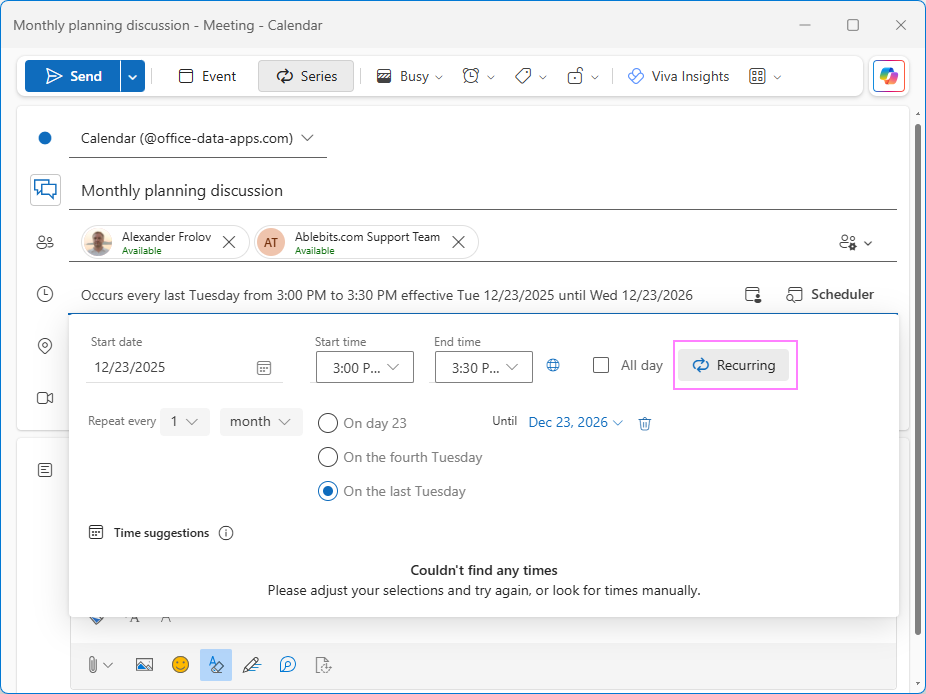Enable the All day checkbox
The width and height of the screenshot is (926, 694).
pos(601,365)
